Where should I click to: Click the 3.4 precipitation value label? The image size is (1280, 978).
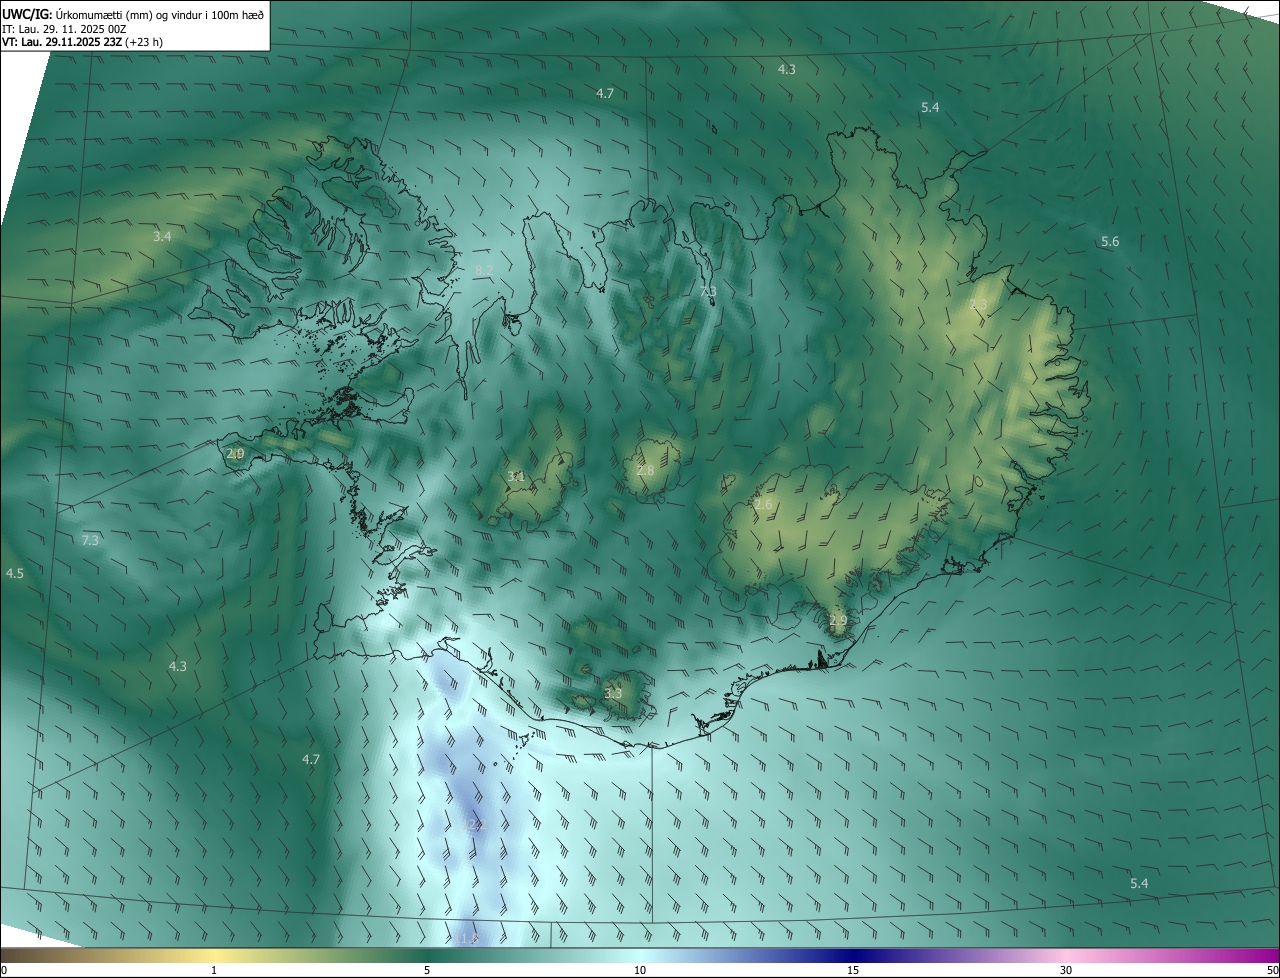coord(162,237)
